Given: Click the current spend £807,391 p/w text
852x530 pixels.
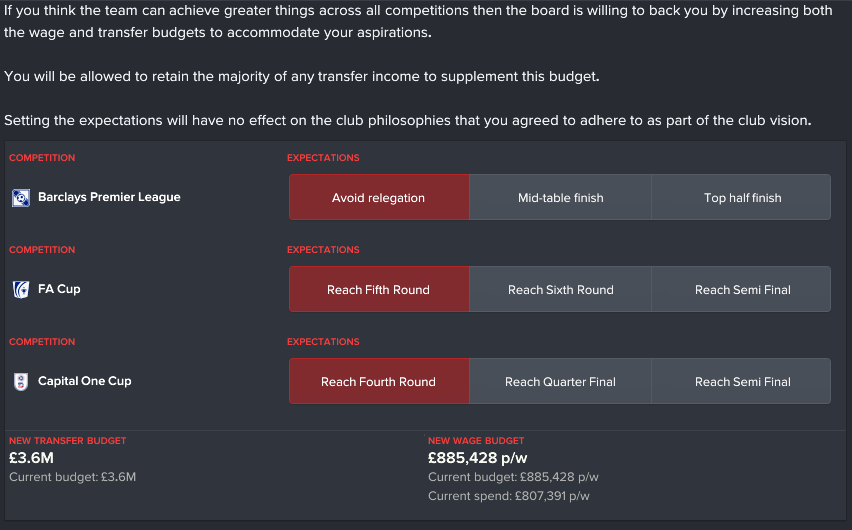Looking at the screenshot, I should [508, 496].
